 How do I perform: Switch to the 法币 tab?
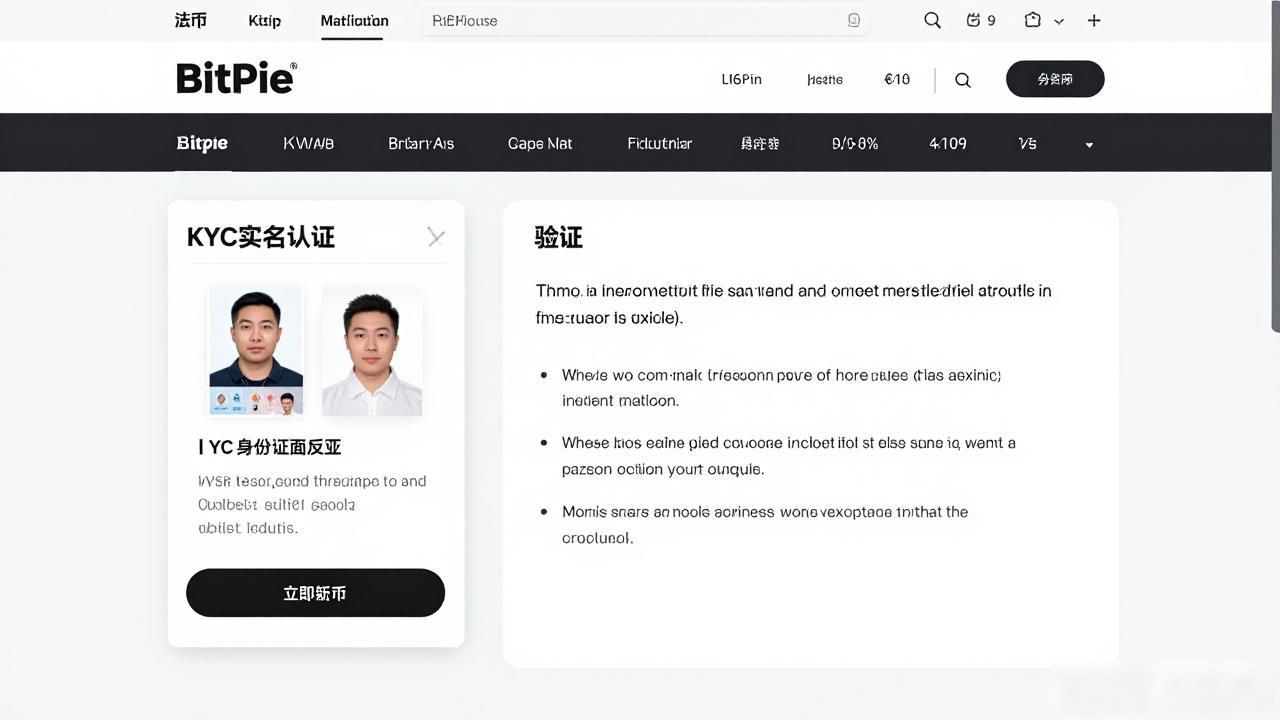tap(191, 20)
